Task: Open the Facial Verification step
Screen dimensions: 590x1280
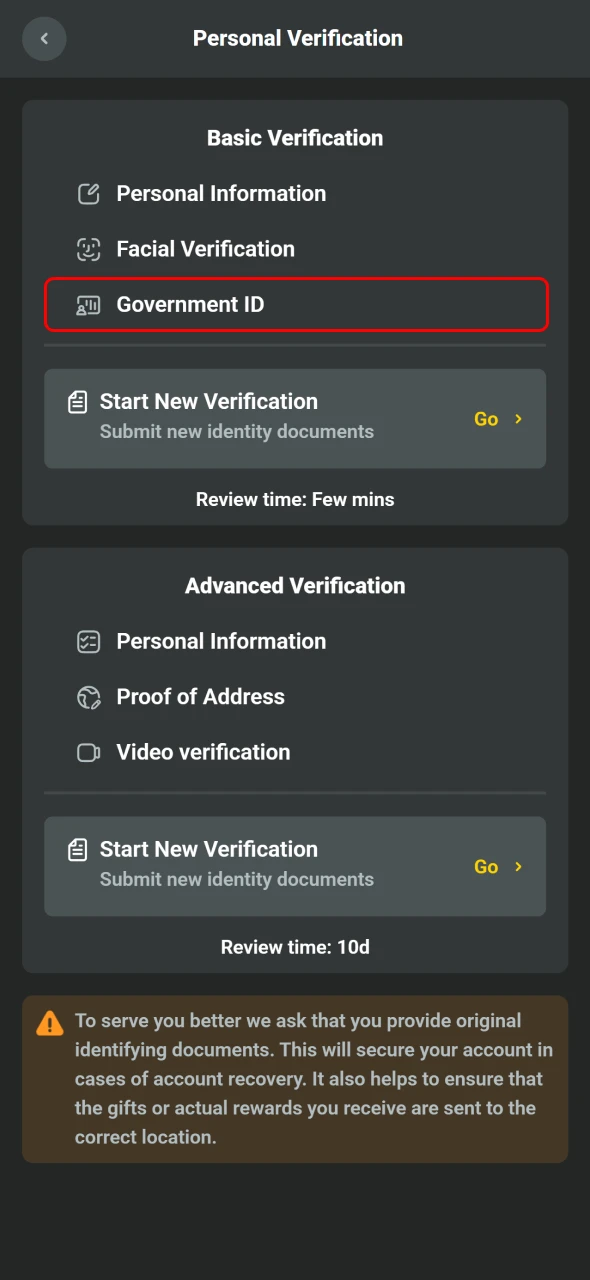Action: (x=205, y=249)
